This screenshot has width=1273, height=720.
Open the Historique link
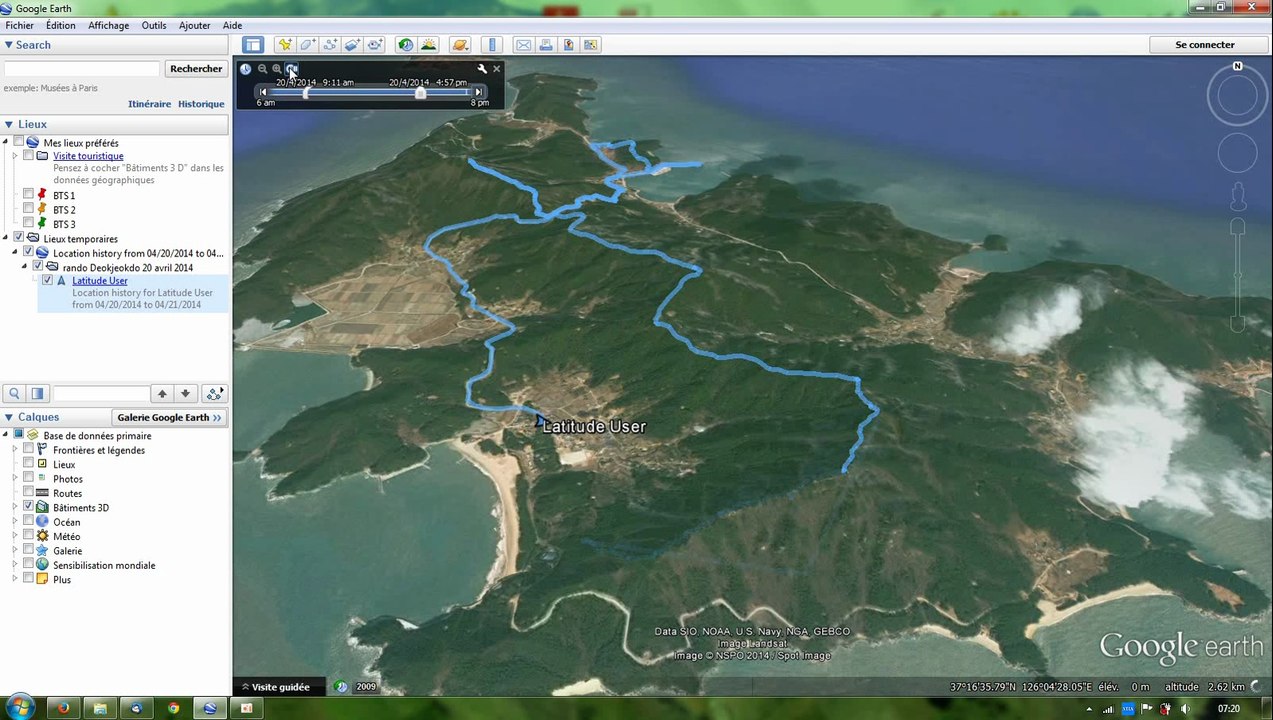point(201,104)
